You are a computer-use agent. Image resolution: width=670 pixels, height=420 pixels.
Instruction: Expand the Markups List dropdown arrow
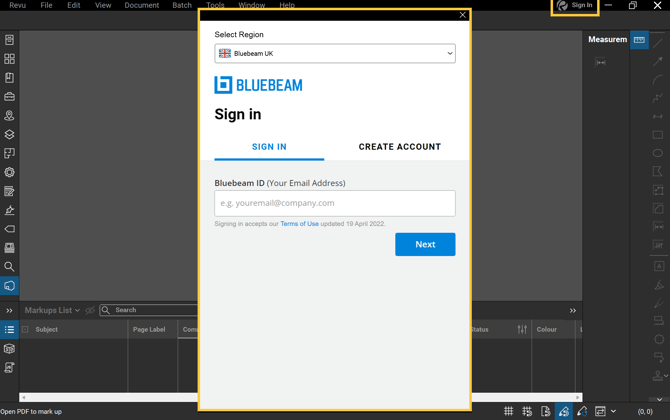(x=77, y=310)
